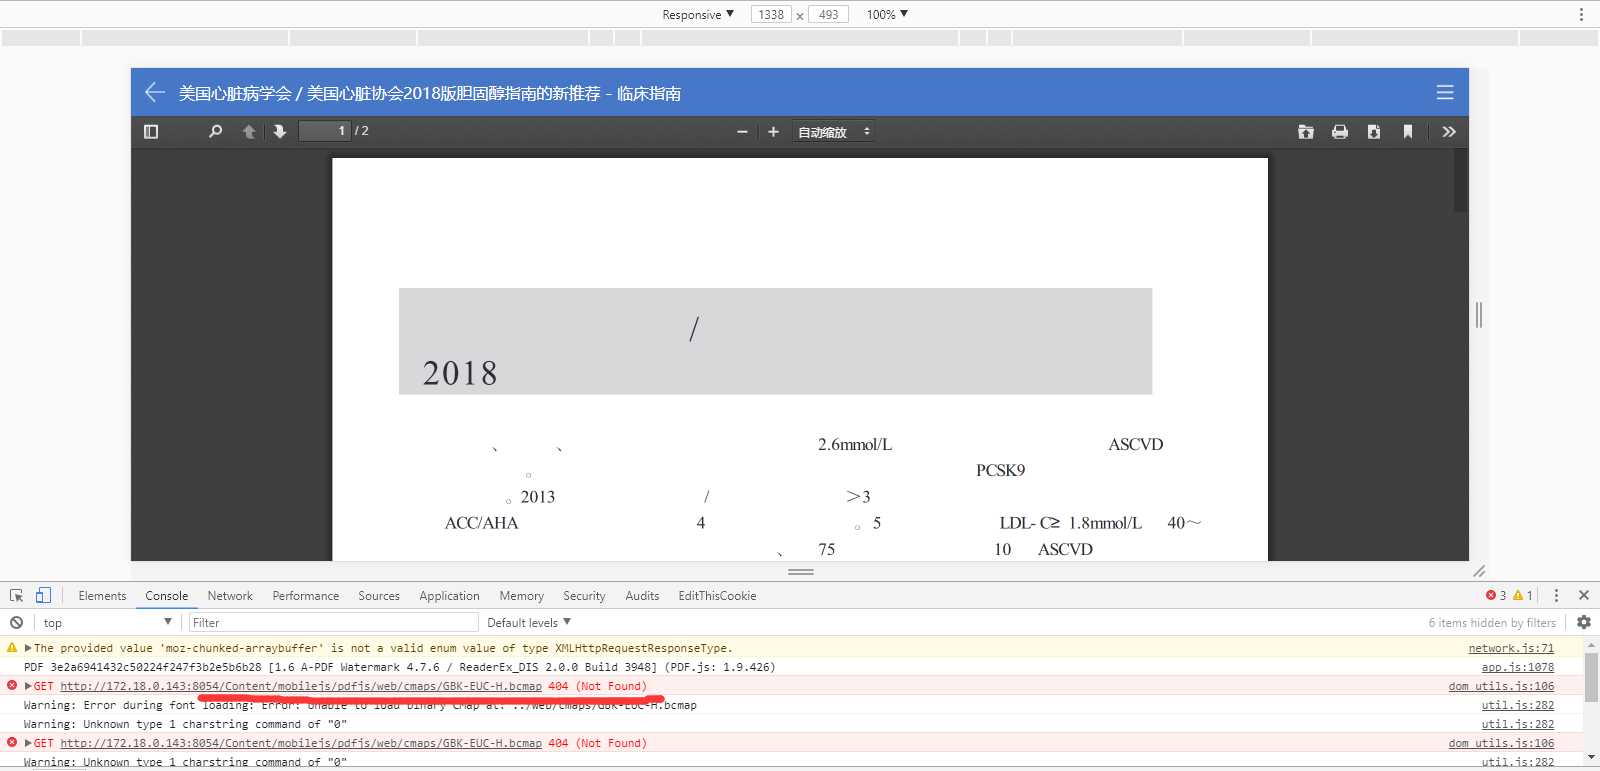This screenshot has height=771, width=1600.
Task: Switch to the Network tab
Action: (230, 596)
